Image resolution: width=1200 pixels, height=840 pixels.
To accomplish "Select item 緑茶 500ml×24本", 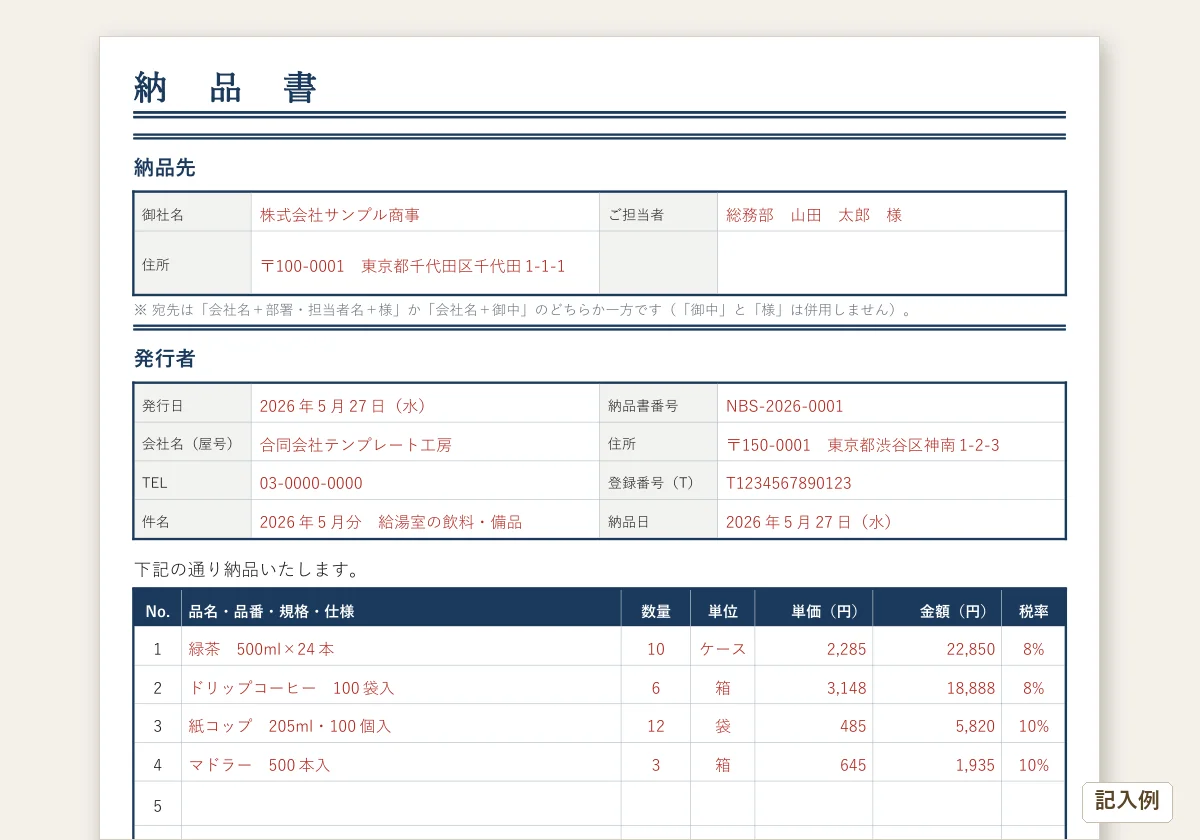I will pos(262,649).
